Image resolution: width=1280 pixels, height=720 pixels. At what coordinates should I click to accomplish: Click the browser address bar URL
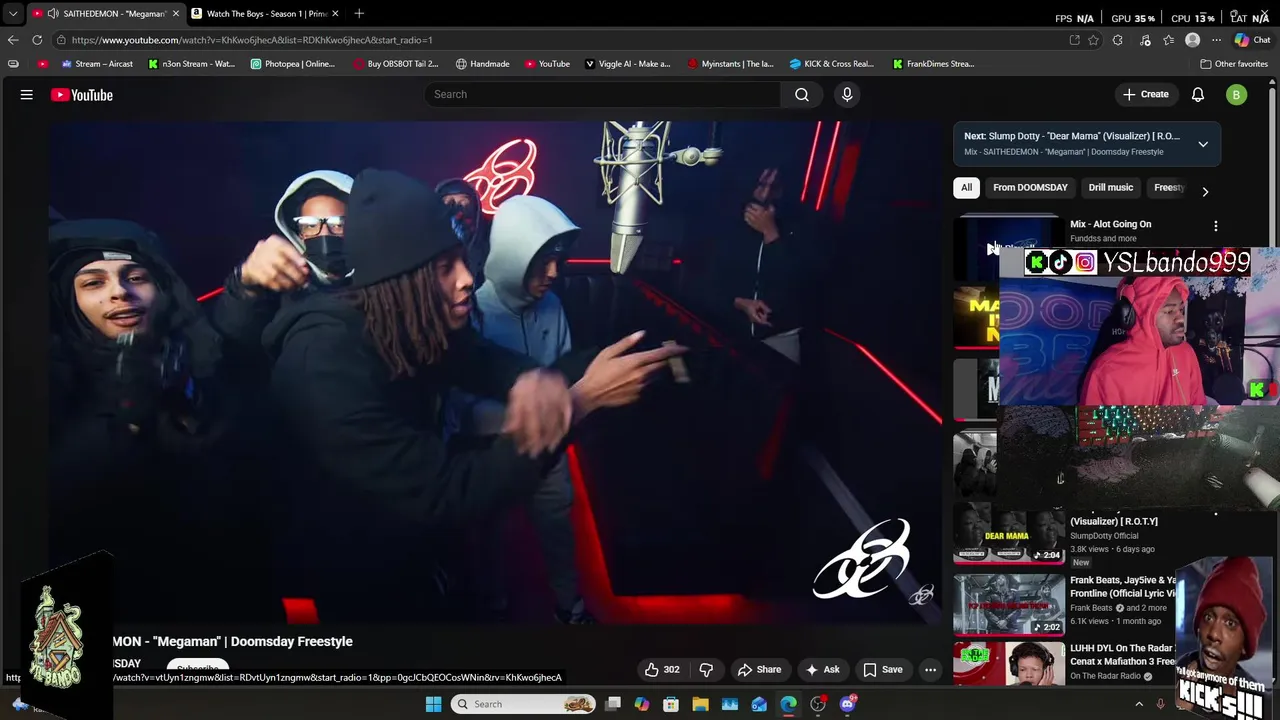tap(252, 40)
